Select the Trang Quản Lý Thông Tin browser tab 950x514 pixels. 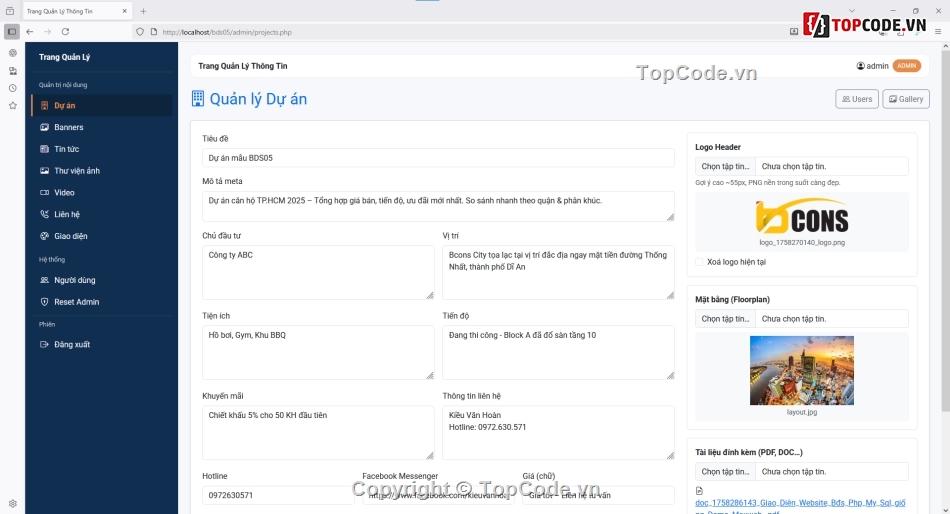point(76,11)
